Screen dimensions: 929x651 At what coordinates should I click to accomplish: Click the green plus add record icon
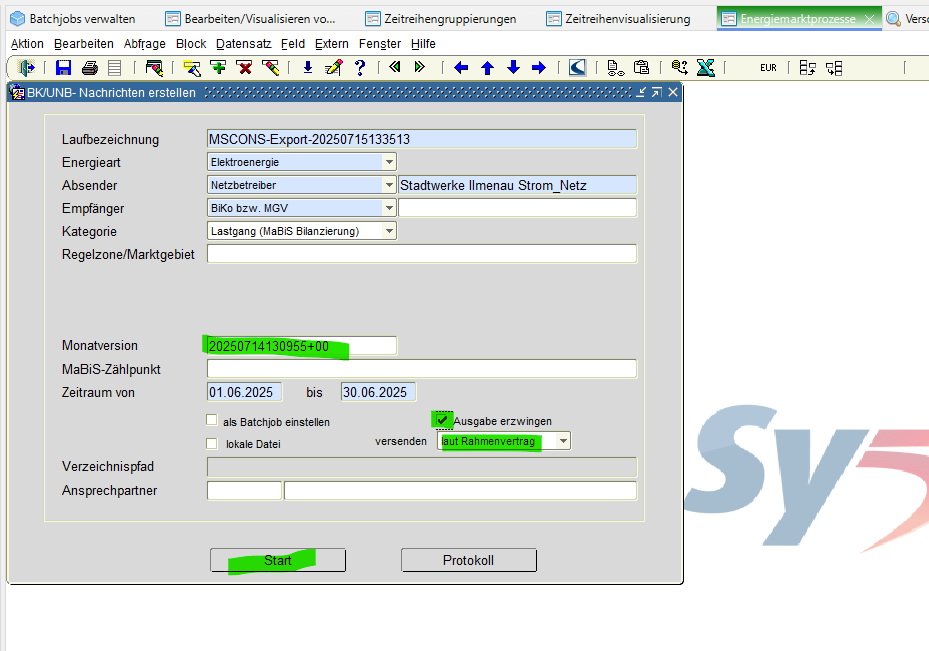[x=218, y=68]
